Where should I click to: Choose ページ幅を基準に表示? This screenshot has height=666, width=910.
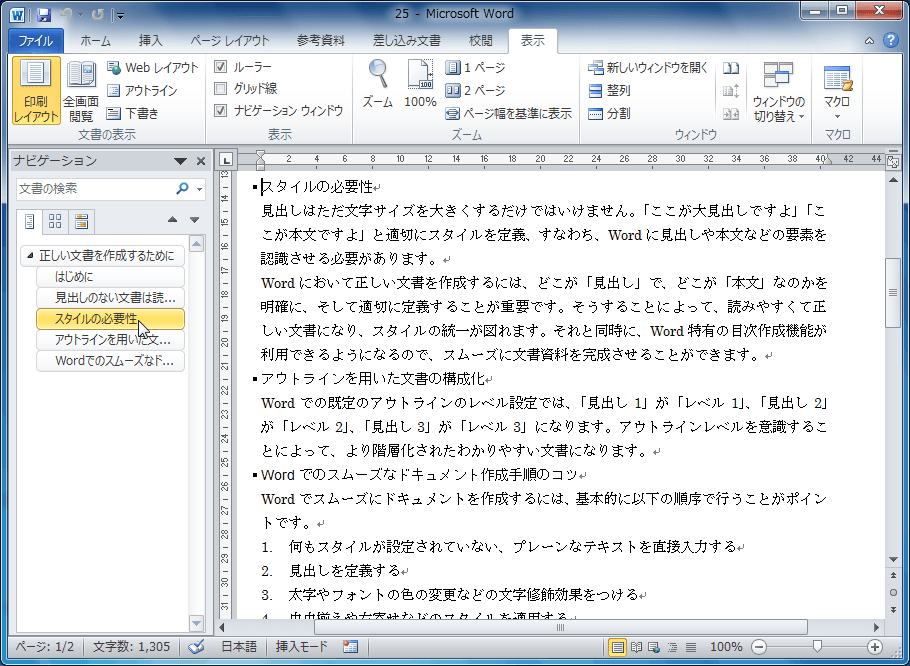[508, 113]
